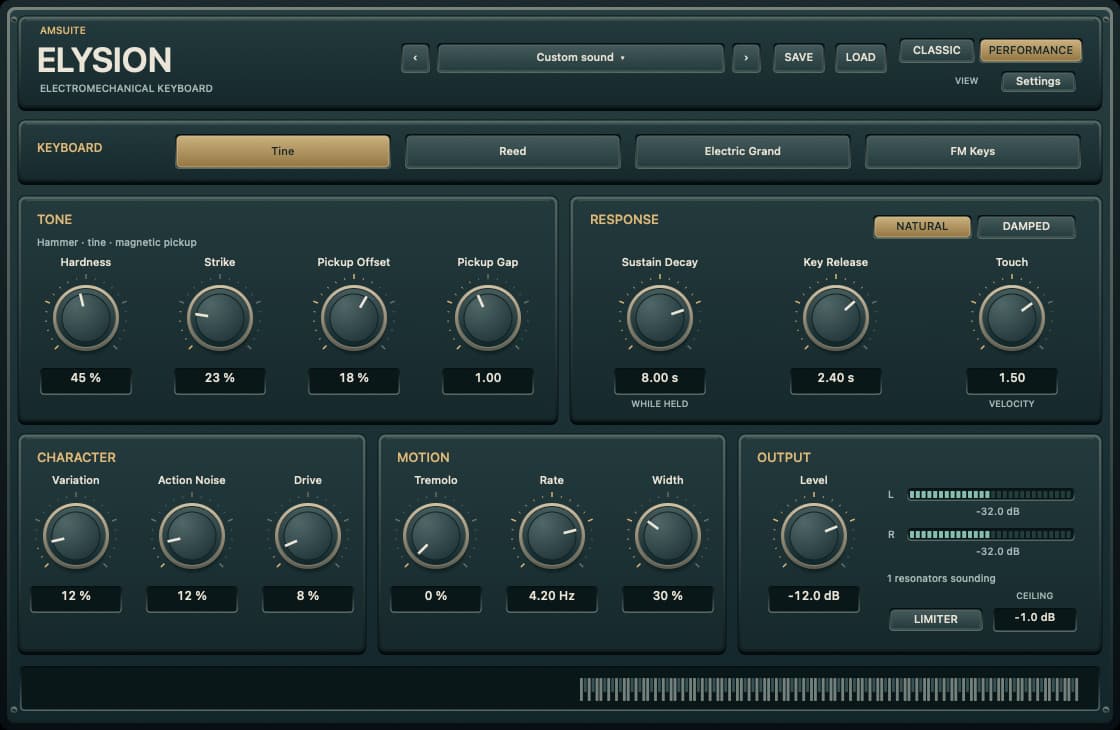Click the 'VELOCITY' caption under Touch

[x=1011, y=404]
